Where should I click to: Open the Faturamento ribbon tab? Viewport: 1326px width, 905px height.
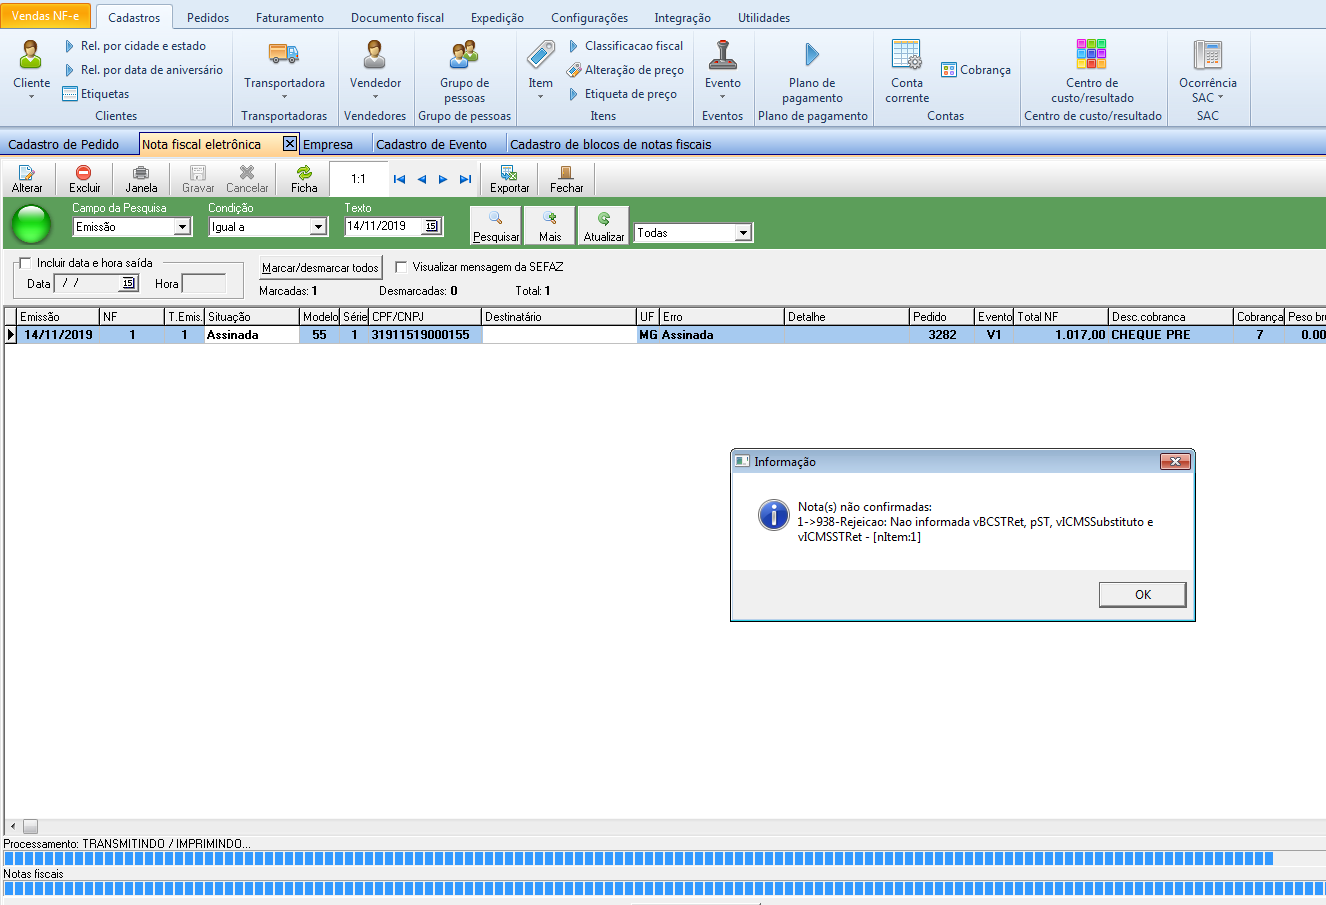click(289, 18)
